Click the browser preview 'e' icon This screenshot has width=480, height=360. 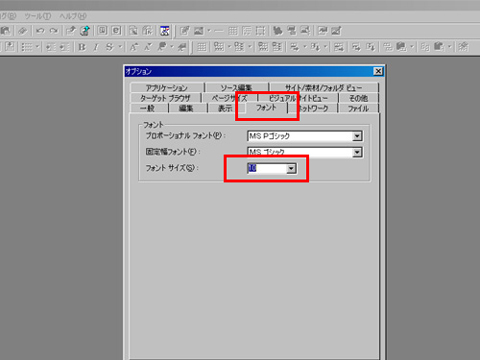click(x=116, y=31)
